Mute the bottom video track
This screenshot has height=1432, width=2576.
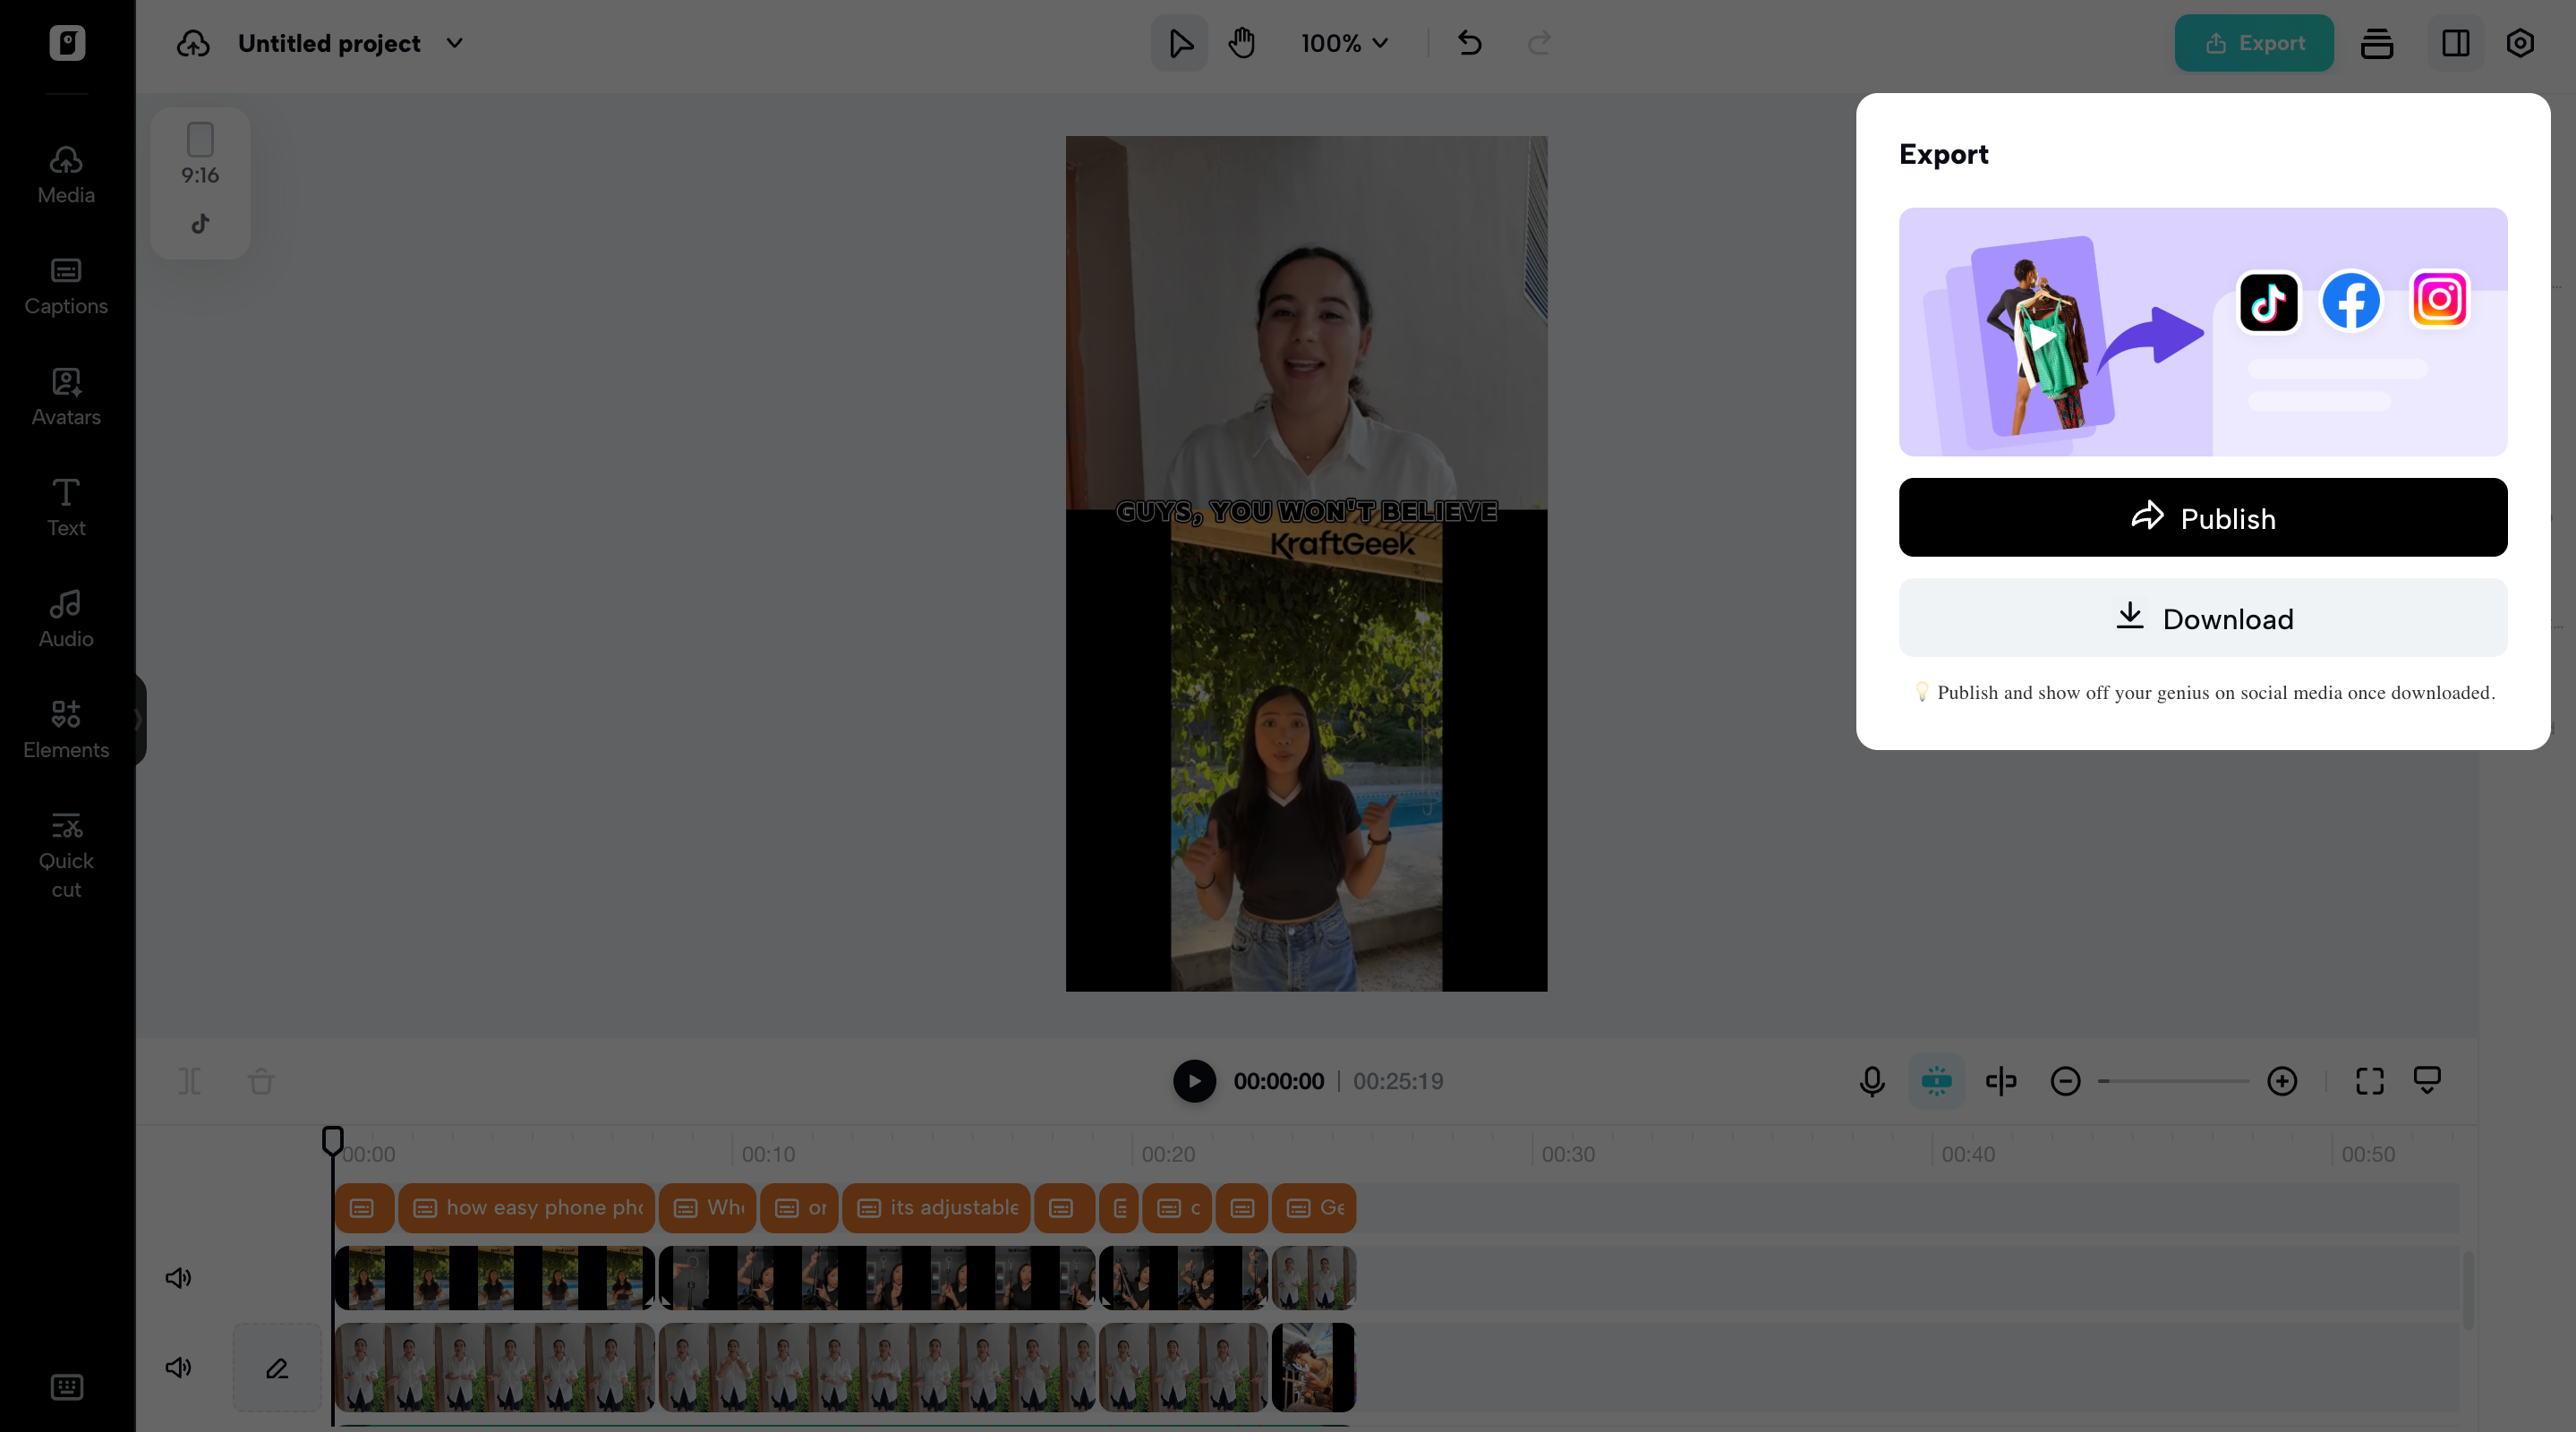(178, 1369)
